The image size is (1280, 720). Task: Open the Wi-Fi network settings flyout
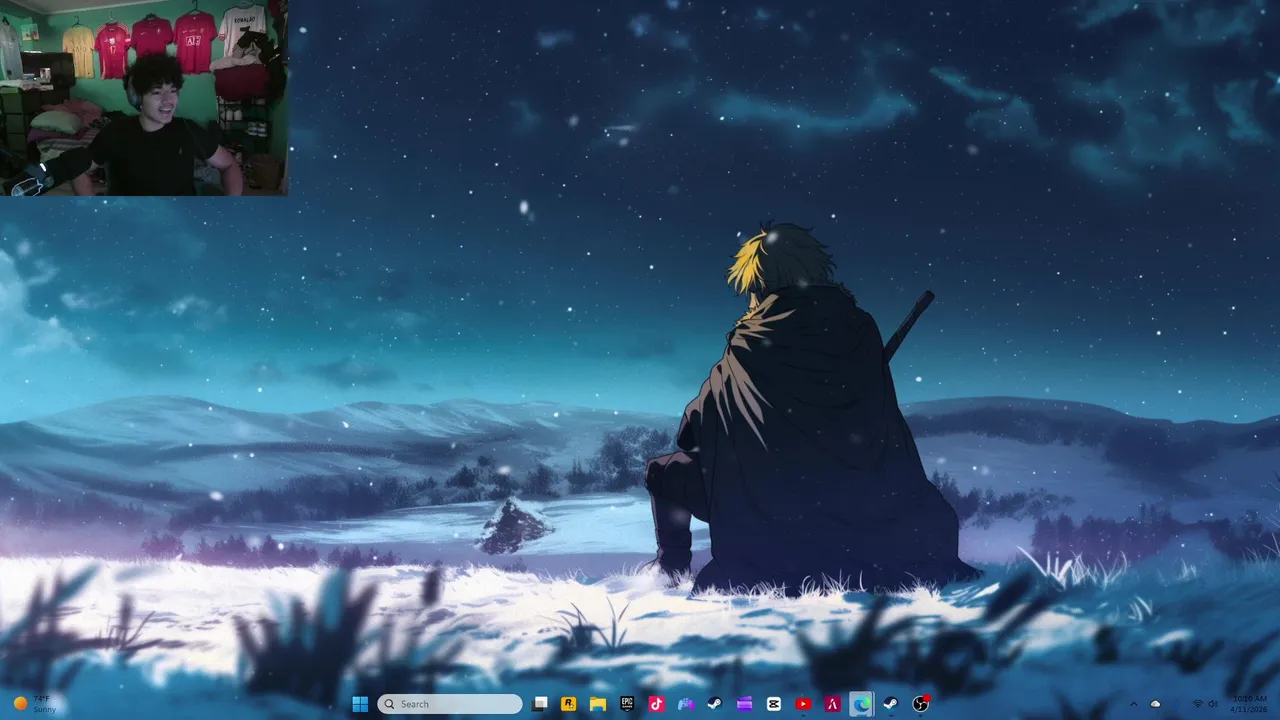[x=1197, y=704]
